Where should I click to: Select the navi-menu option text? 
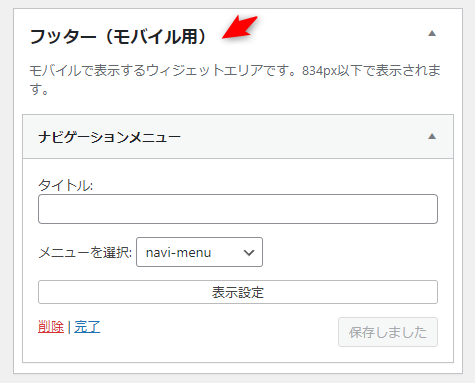point(178,253)
